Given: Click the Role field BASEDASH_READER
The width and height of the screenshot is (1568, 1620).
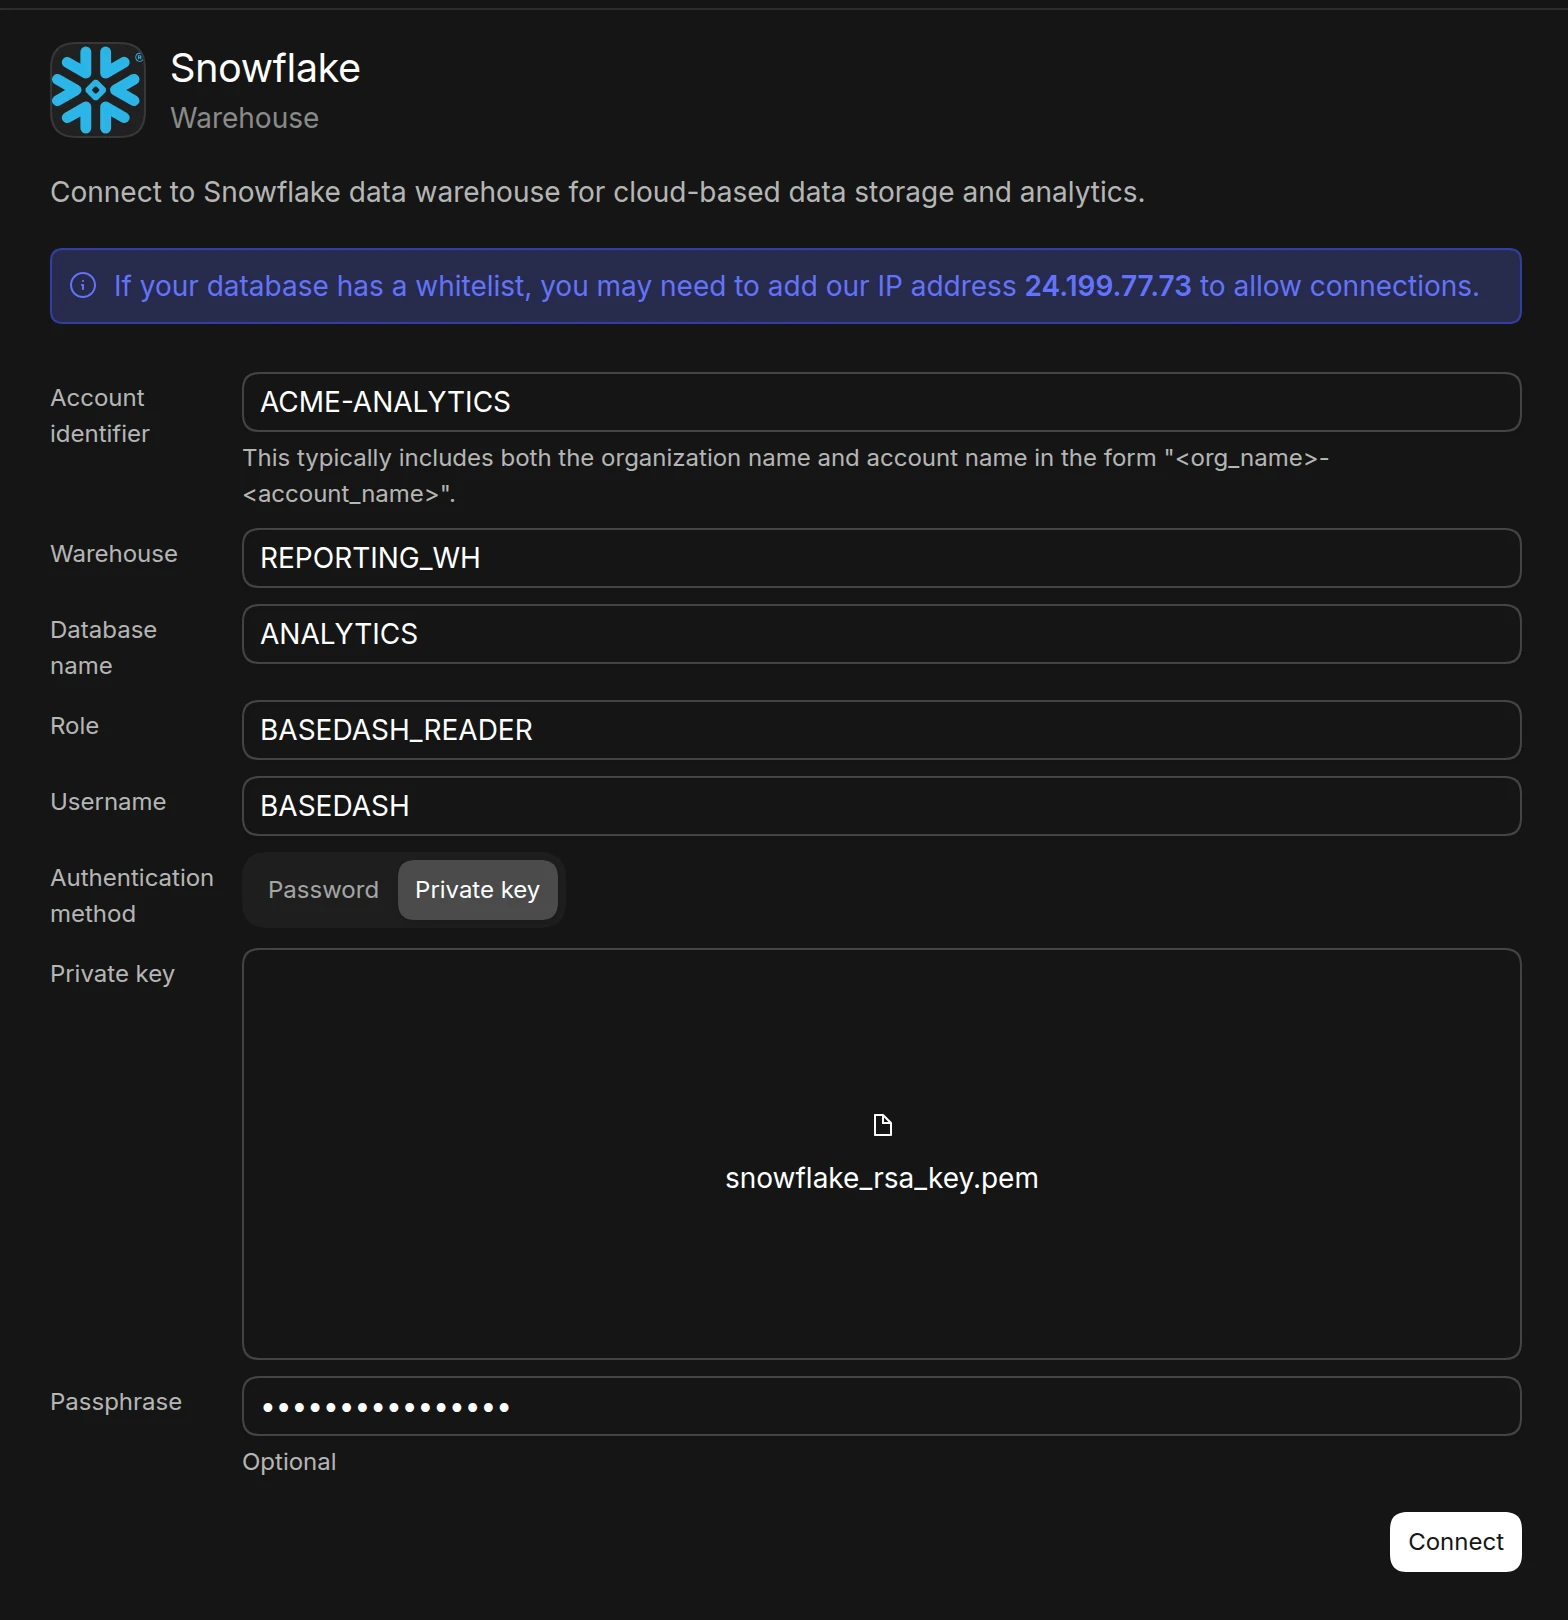Looking at the screenshot, I should click(x=881, y=730).
